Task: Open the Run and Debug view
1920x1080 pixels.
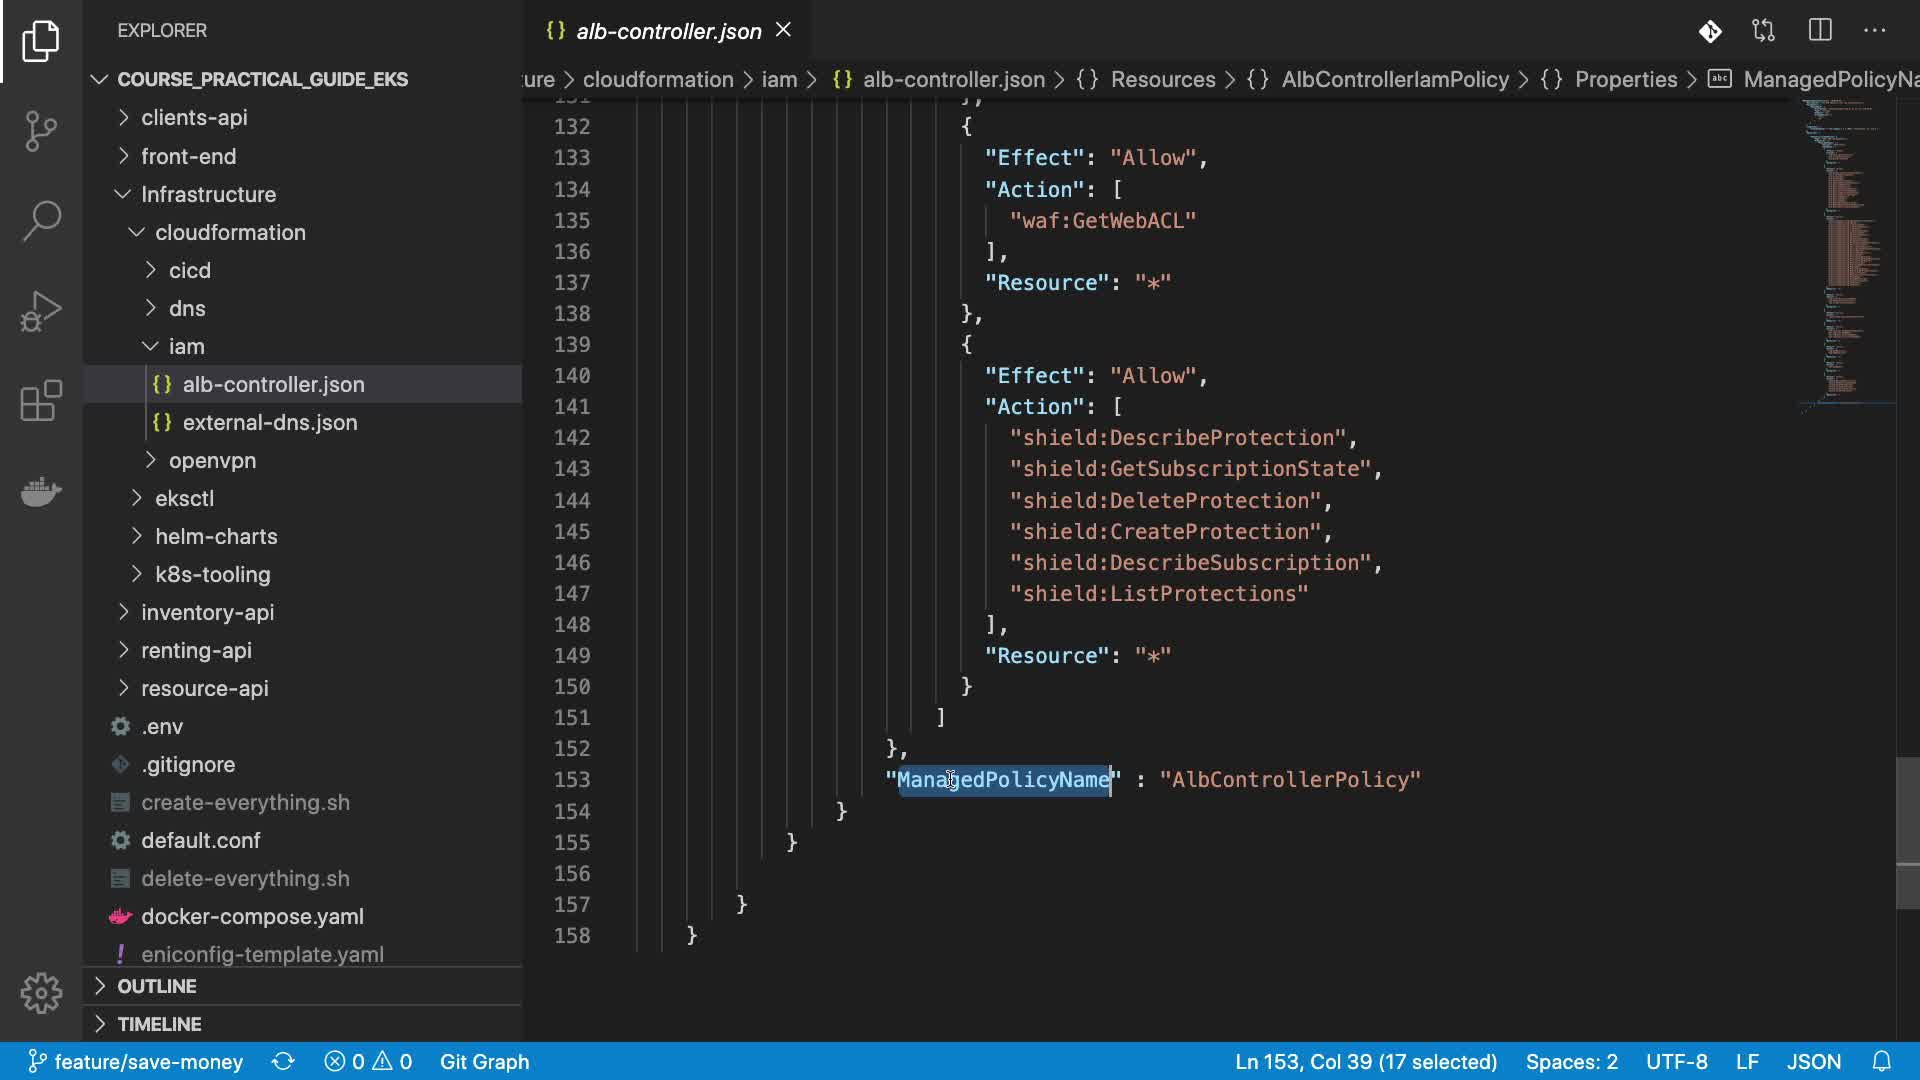Action: click(41, 311)
